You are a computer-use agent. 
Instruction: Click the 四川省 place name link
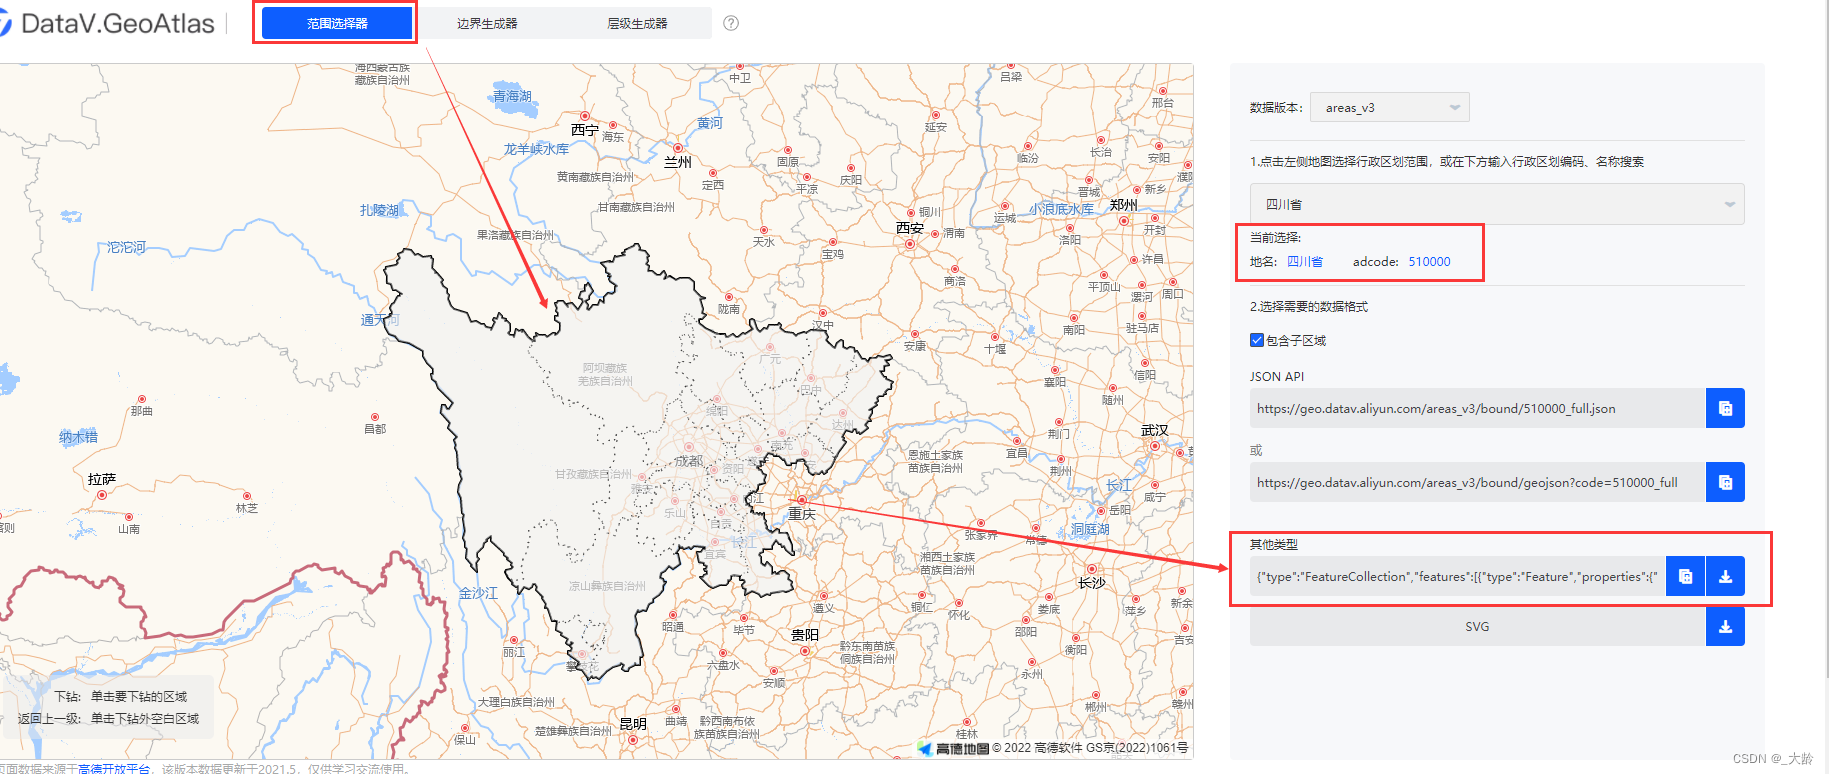tap(1304, 262)
